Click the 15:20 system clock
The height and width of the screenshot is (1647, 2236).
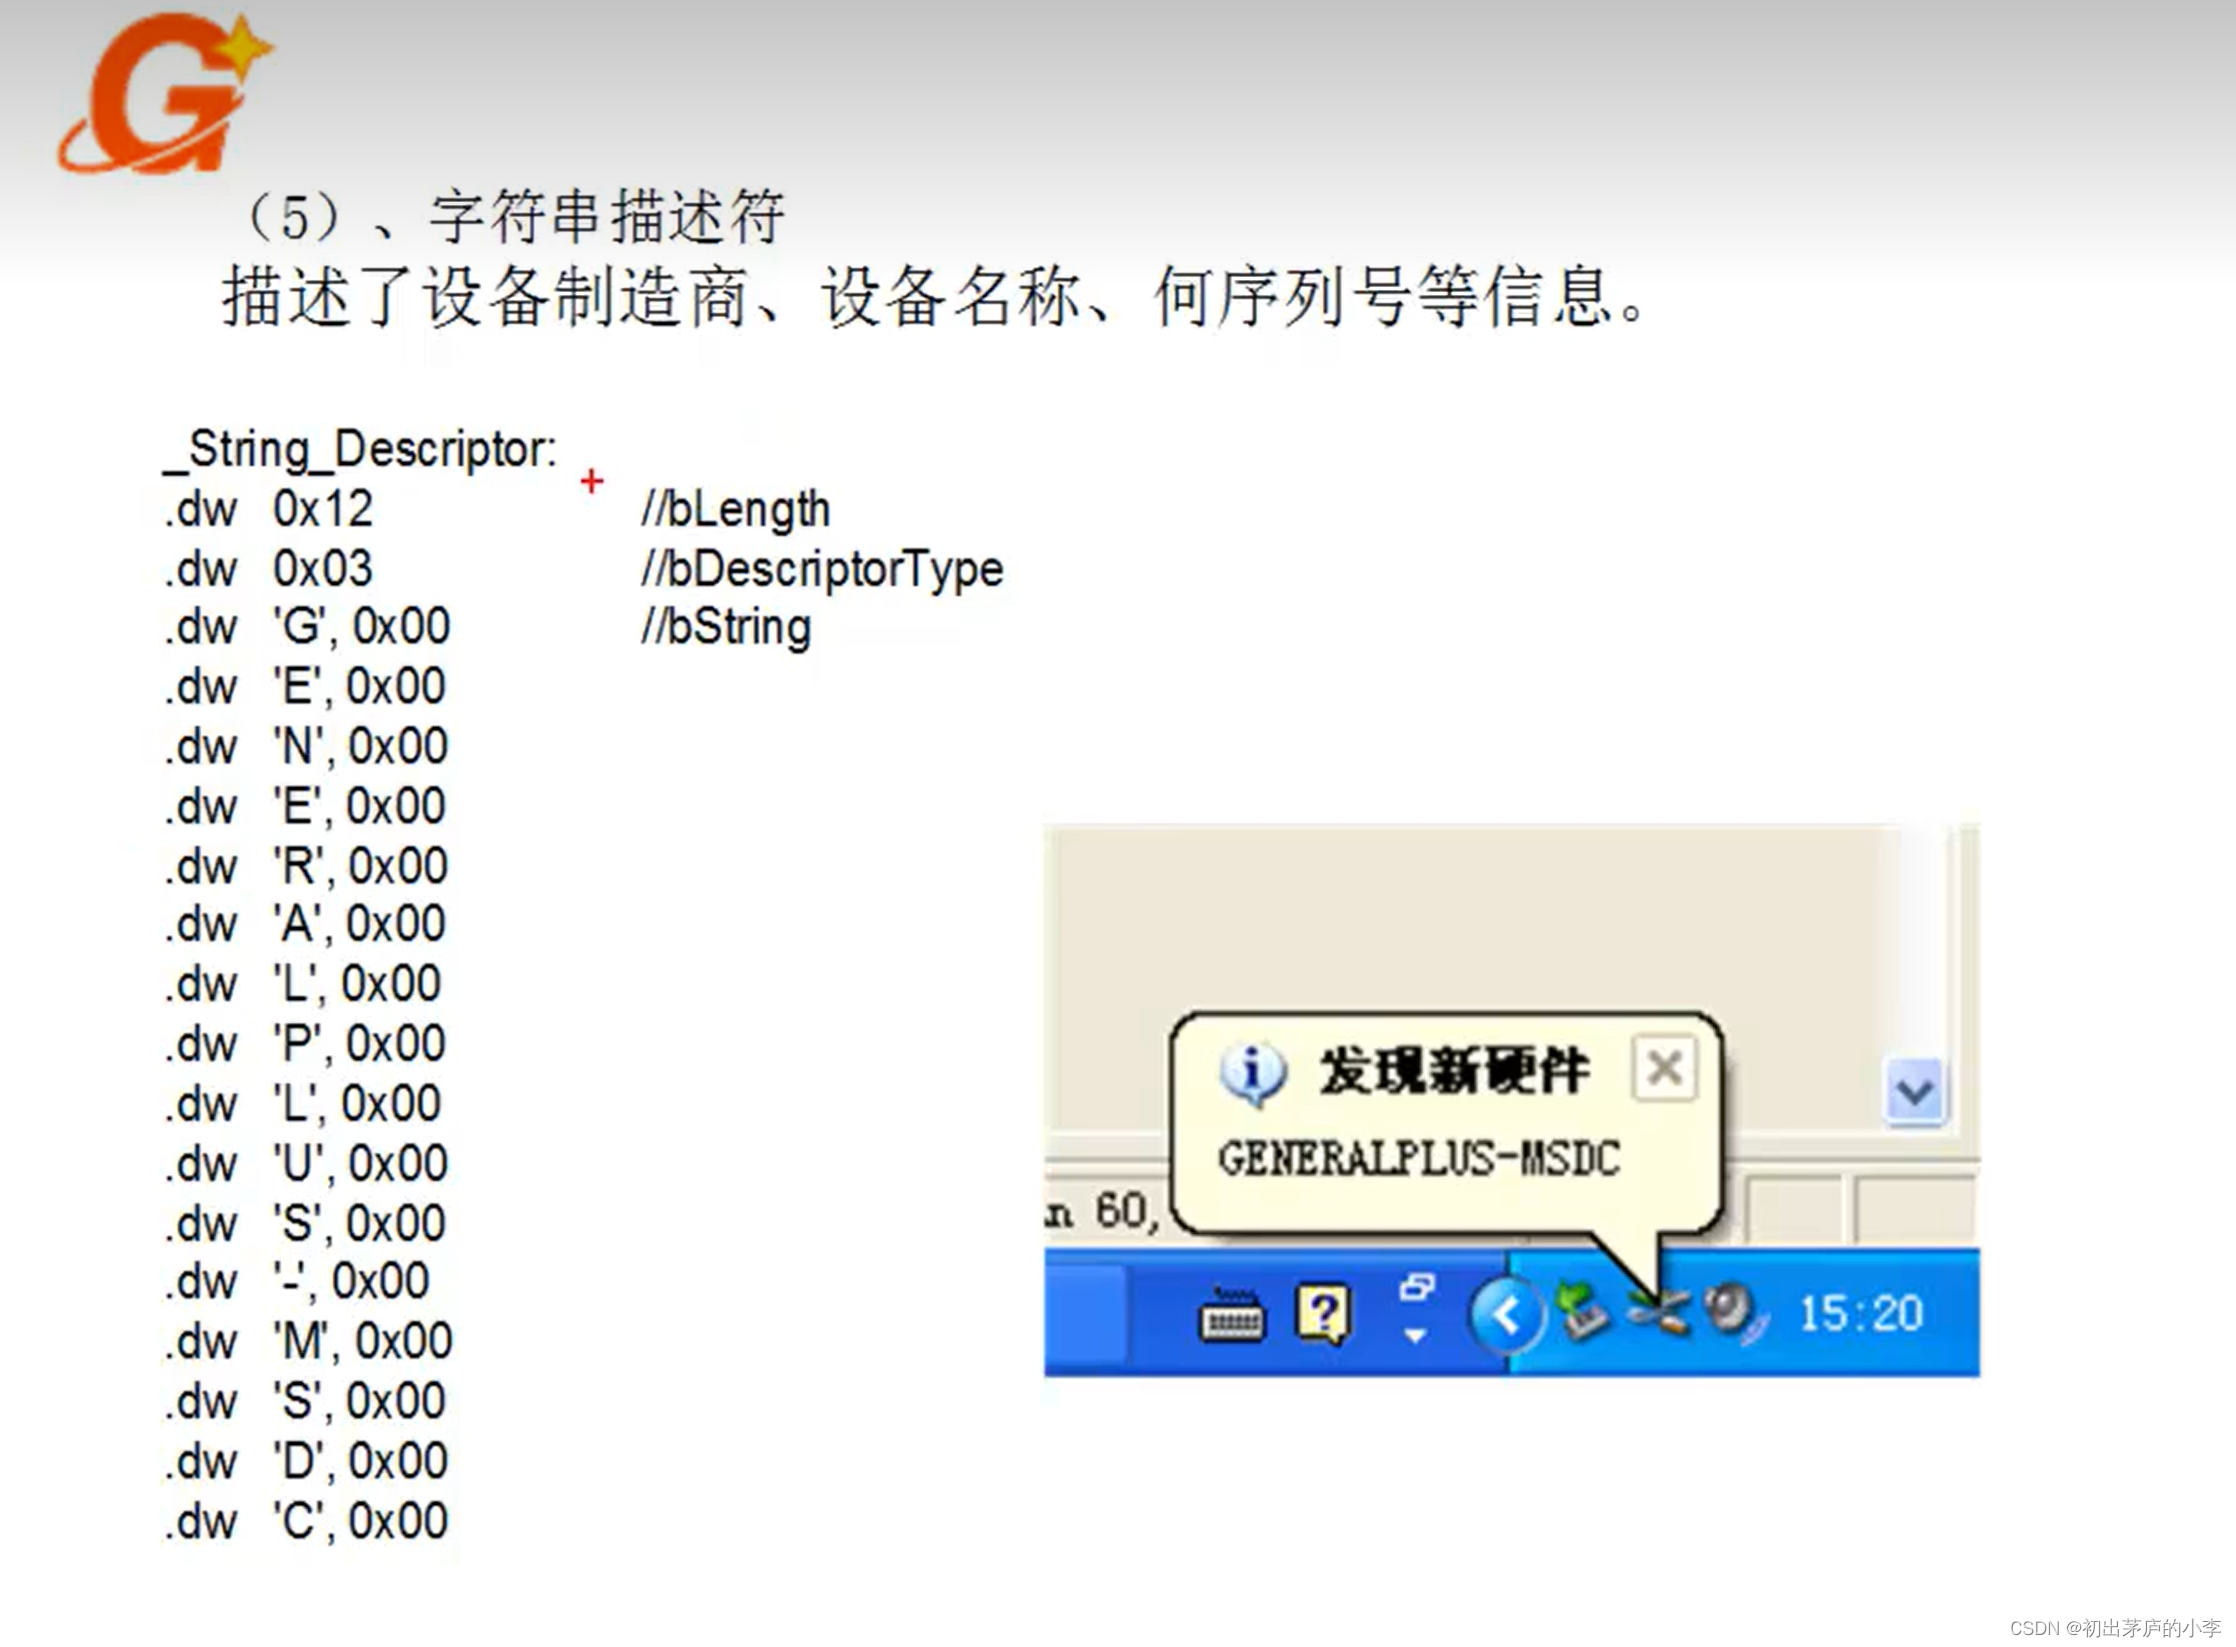pos(1861,1313)
